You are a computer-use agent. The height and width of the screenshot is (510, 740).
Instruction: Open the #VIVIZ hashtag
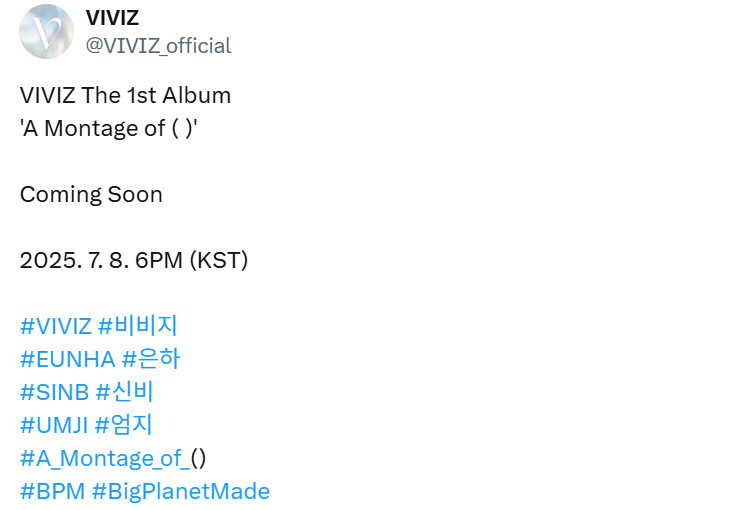56,326
